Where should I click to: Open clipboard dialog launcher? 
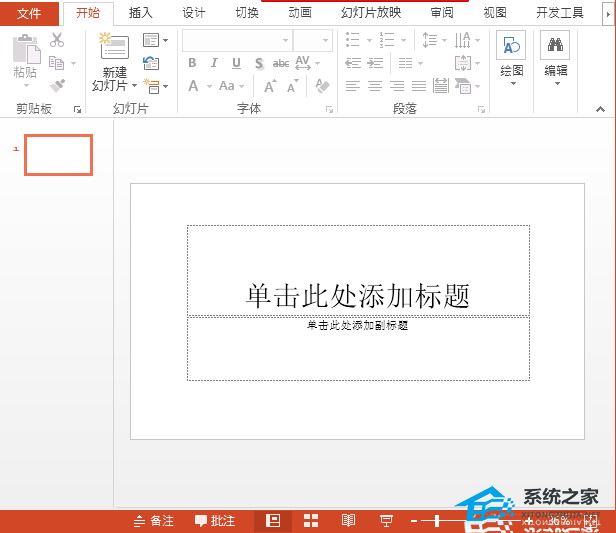click(77, 110)
